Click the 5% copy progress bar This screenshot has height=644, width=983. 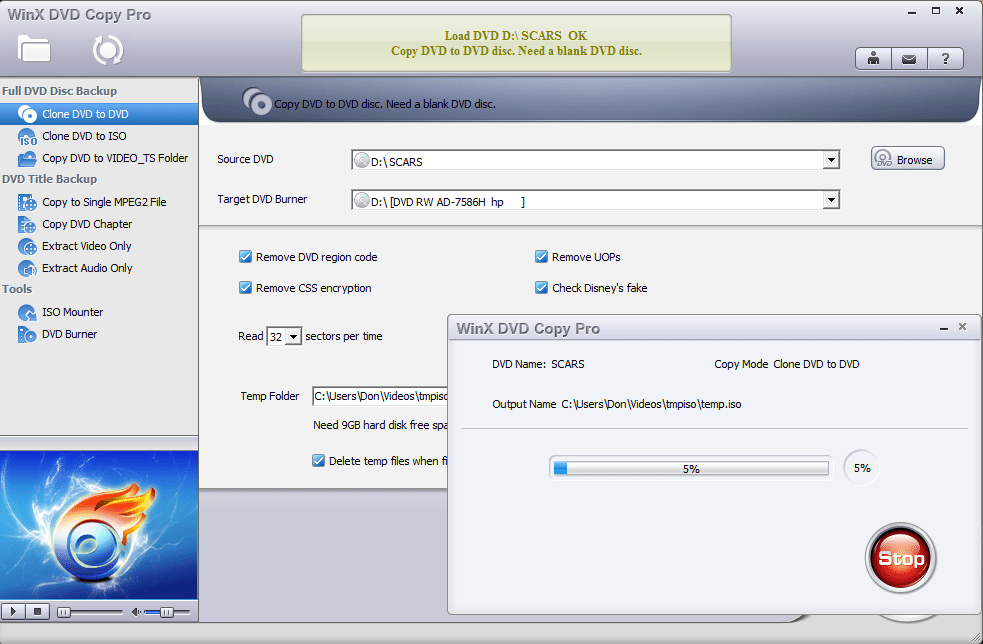pos(691,468)
